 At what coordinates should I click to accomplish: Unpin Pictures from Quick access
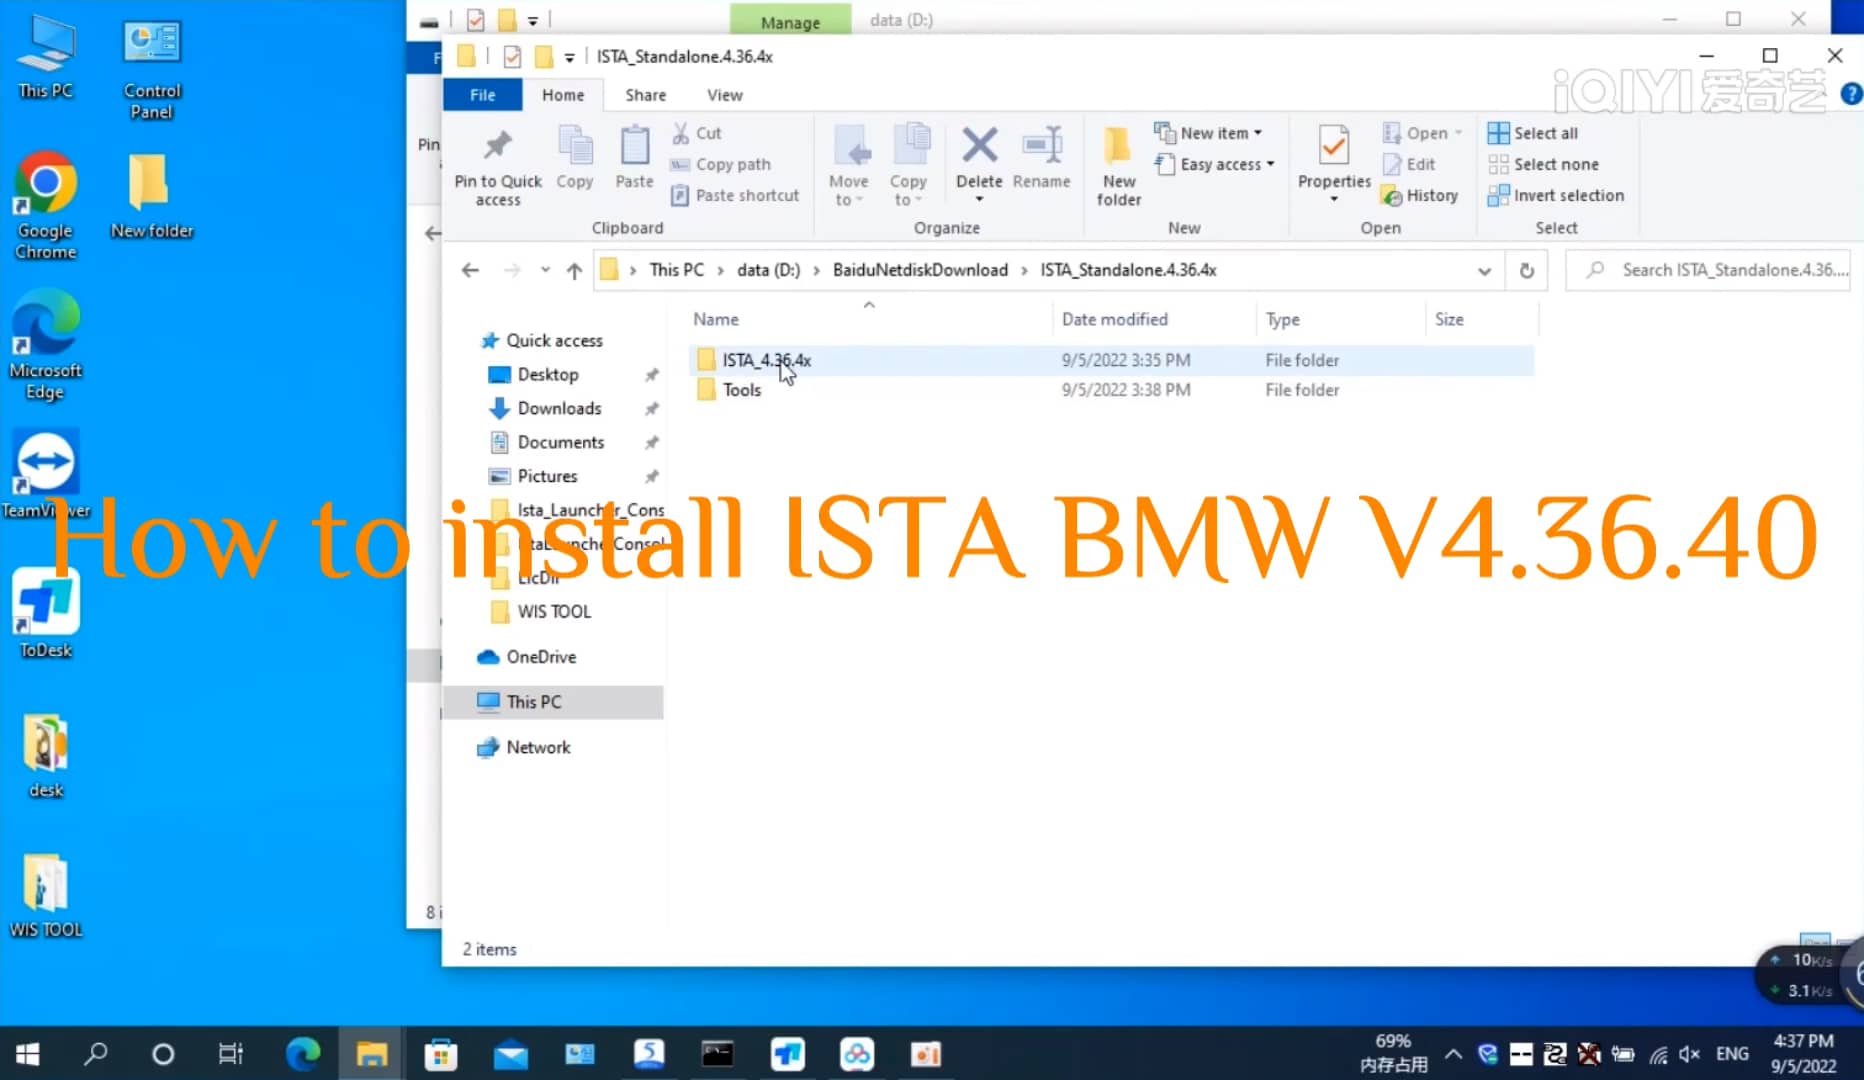pos(651,476)
